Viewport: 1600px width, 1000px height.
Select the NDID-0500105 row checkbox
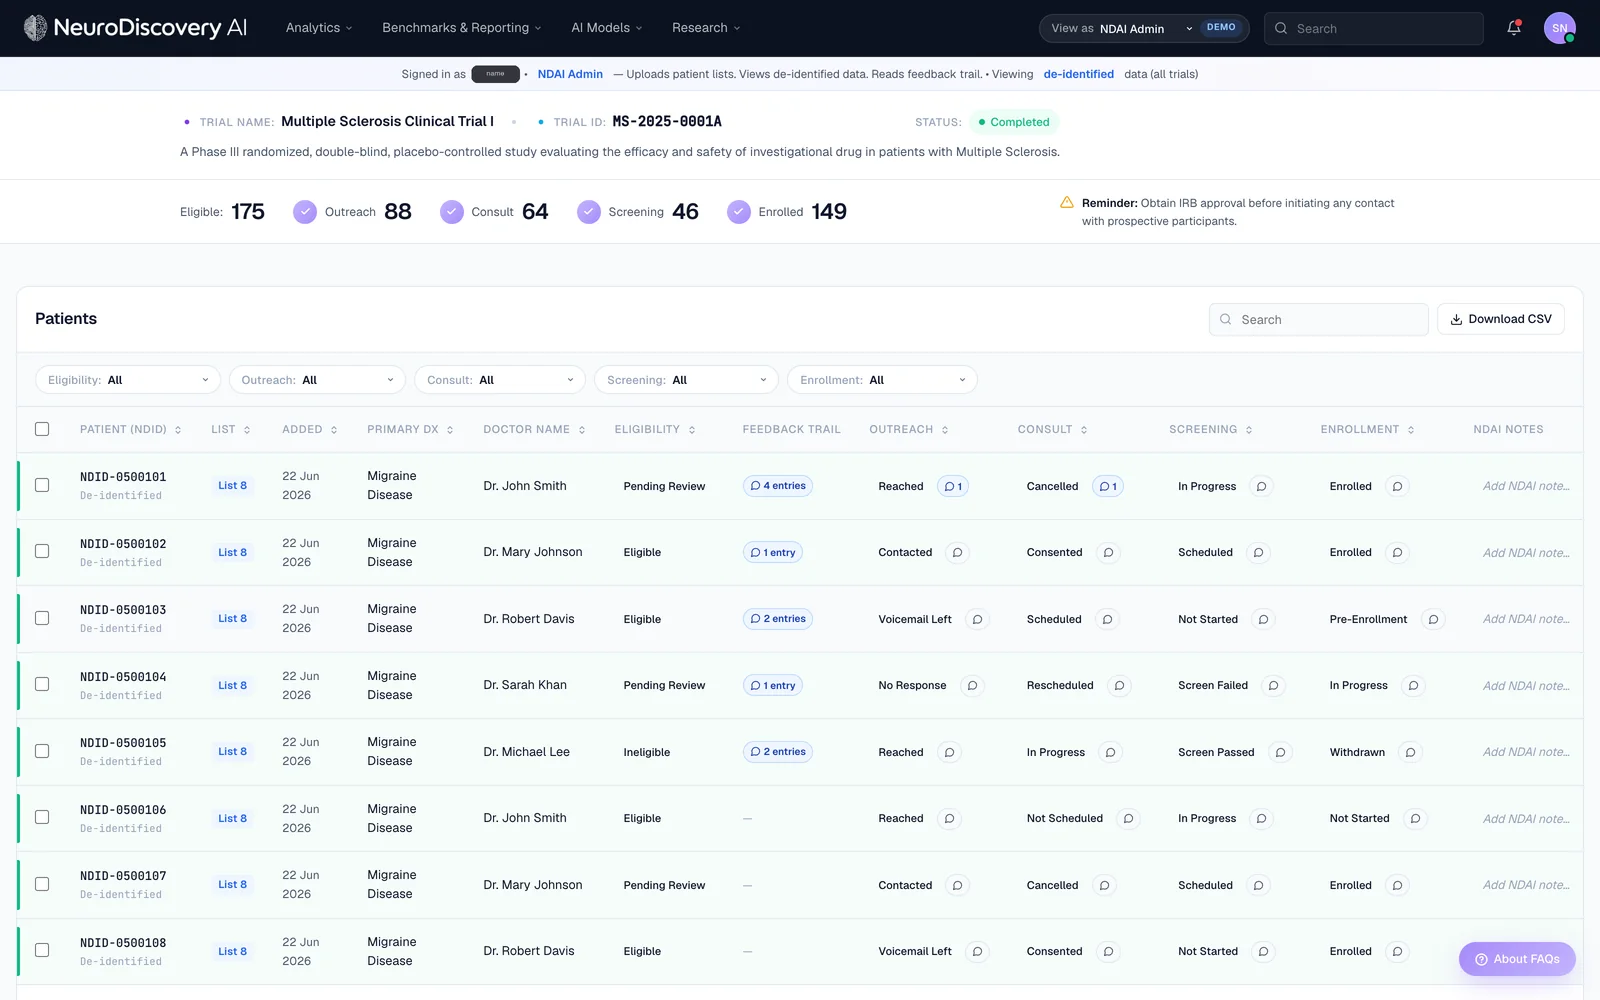(x=42, y=751)
